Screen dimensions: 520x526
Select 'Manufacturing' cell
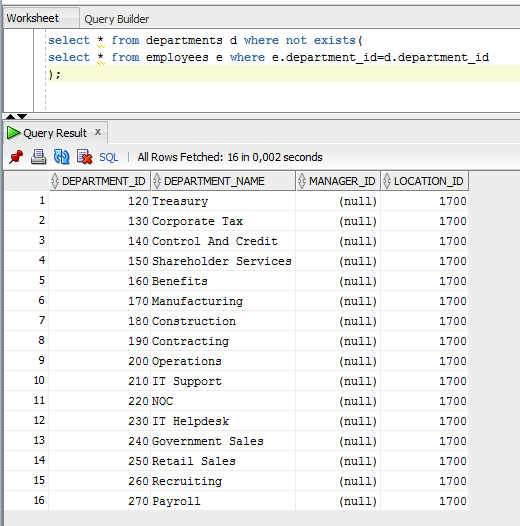click(x=223, y=301)
